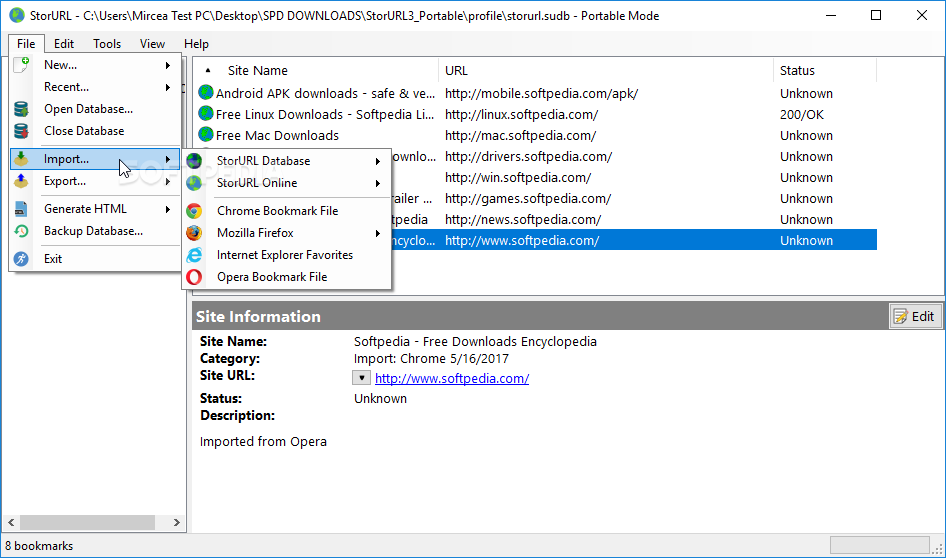Expand the StorURL Online submenu arrow

[378, 183]
